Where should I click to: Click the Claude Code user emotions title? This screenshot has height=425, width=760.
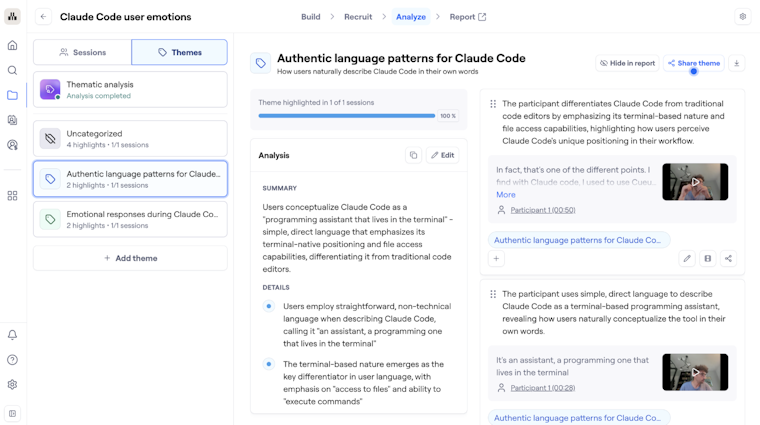click(126, 17)
